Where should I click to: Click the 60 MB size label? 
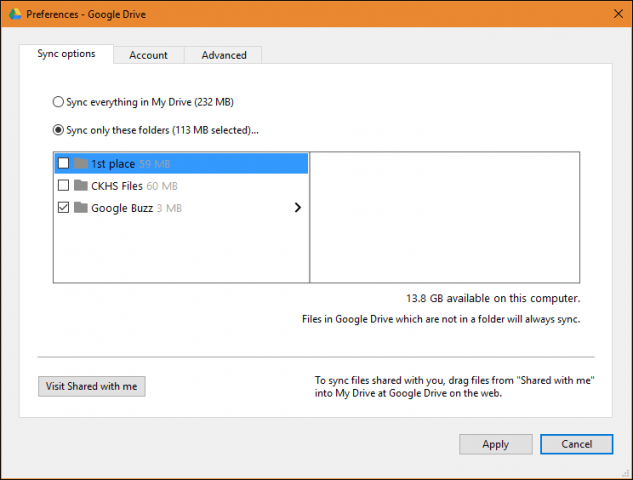click(162, 186)
